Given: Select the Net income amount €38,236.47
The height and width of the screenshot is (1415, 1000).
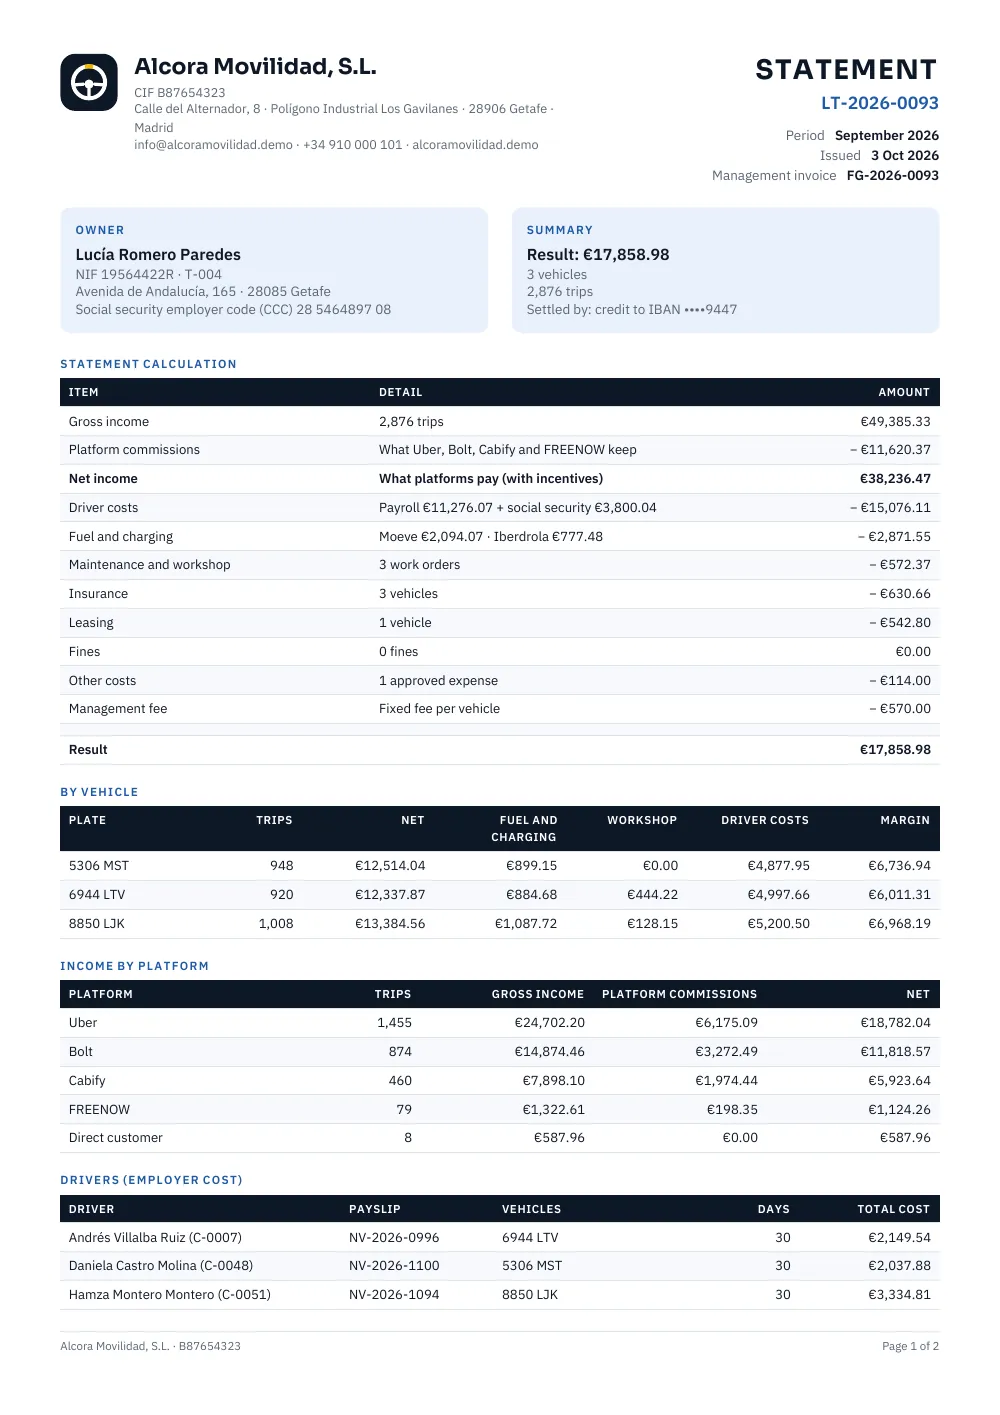Looking at the screenshot, I should click(x=896, y=479).
